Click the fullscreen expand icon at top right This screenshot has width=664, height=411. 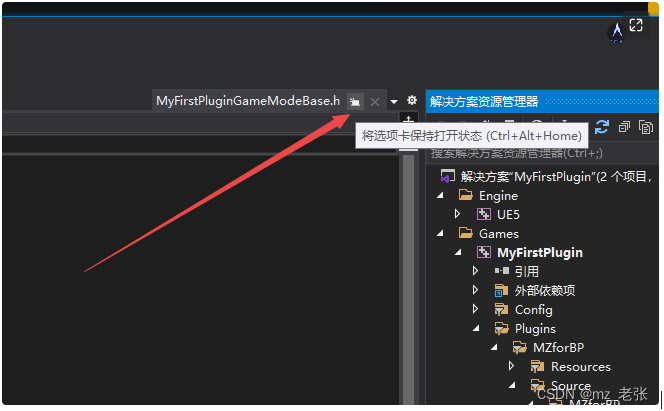[636, 25]
